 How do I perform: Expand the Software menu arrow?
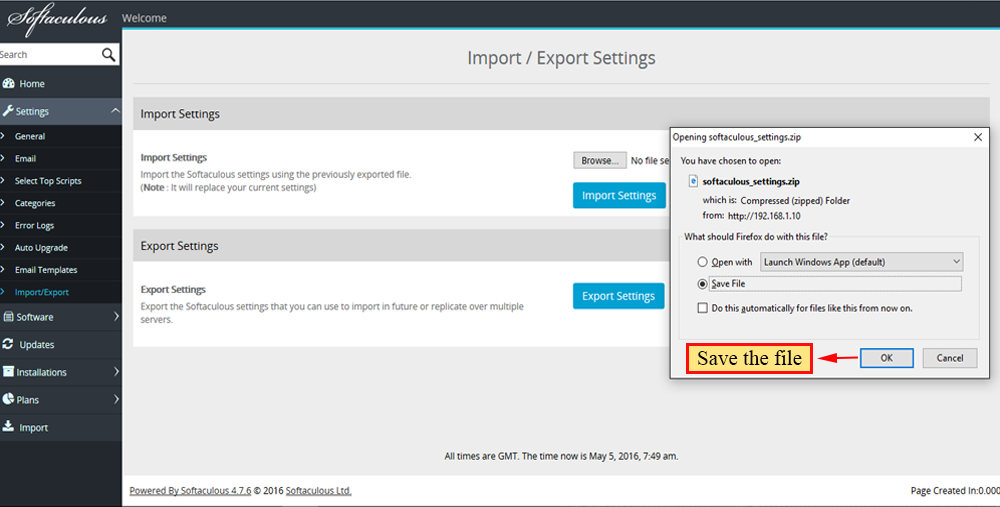116,316
